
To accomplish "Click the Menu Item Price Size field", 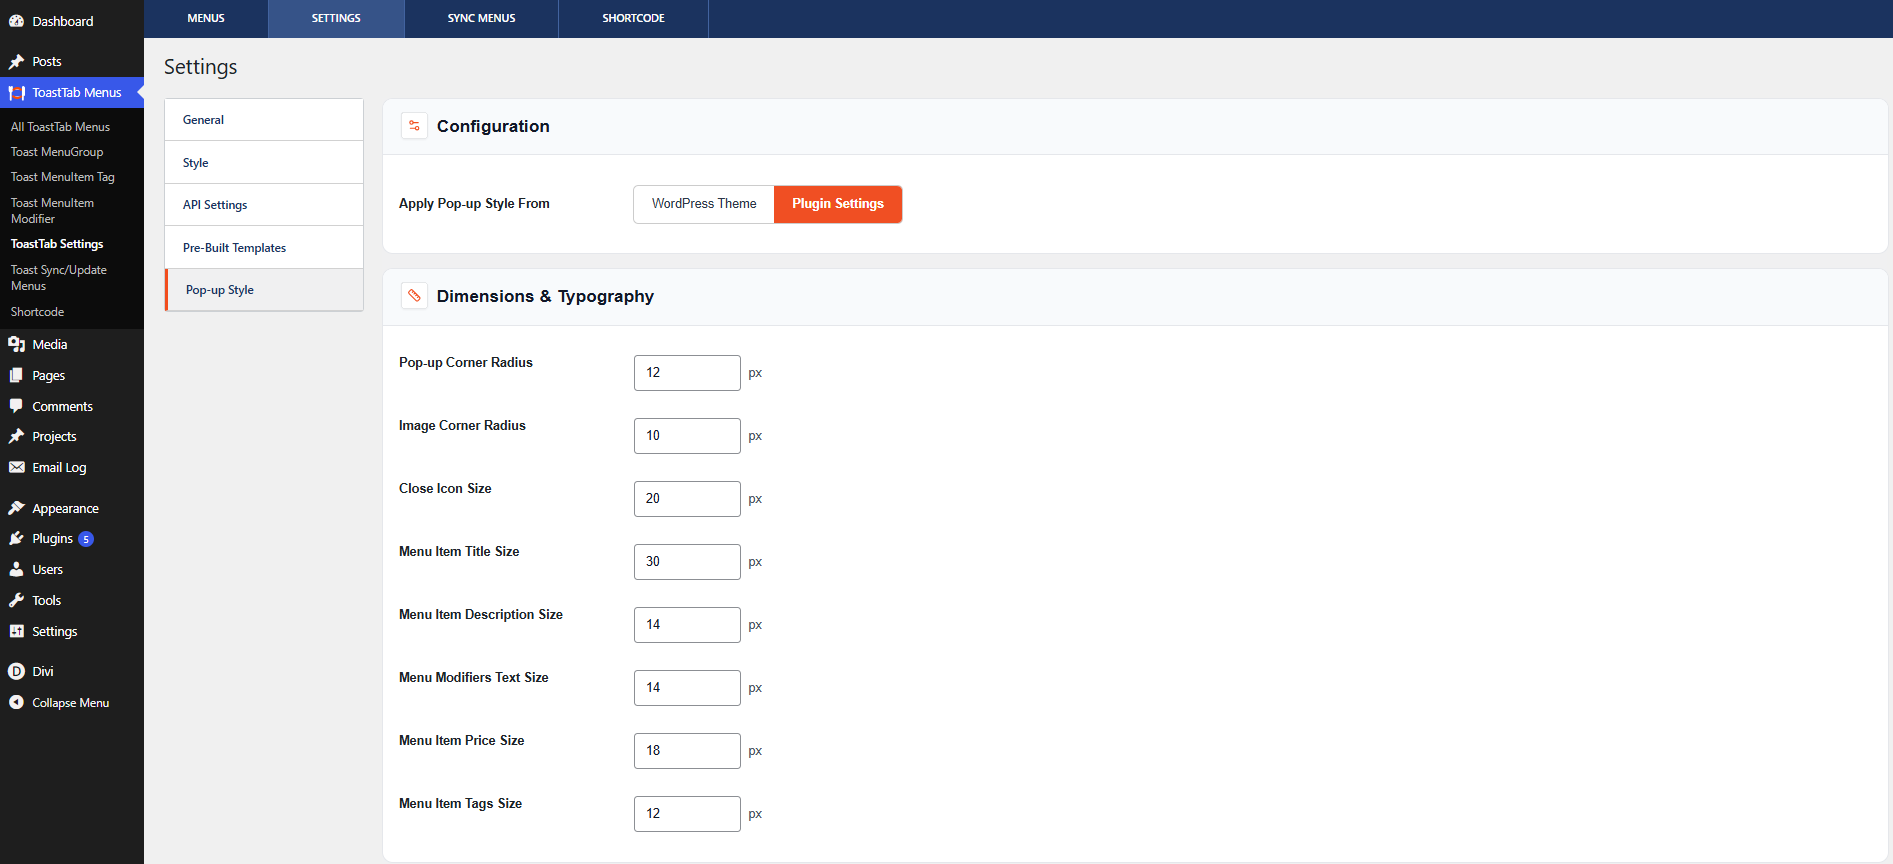I will 687,751.
